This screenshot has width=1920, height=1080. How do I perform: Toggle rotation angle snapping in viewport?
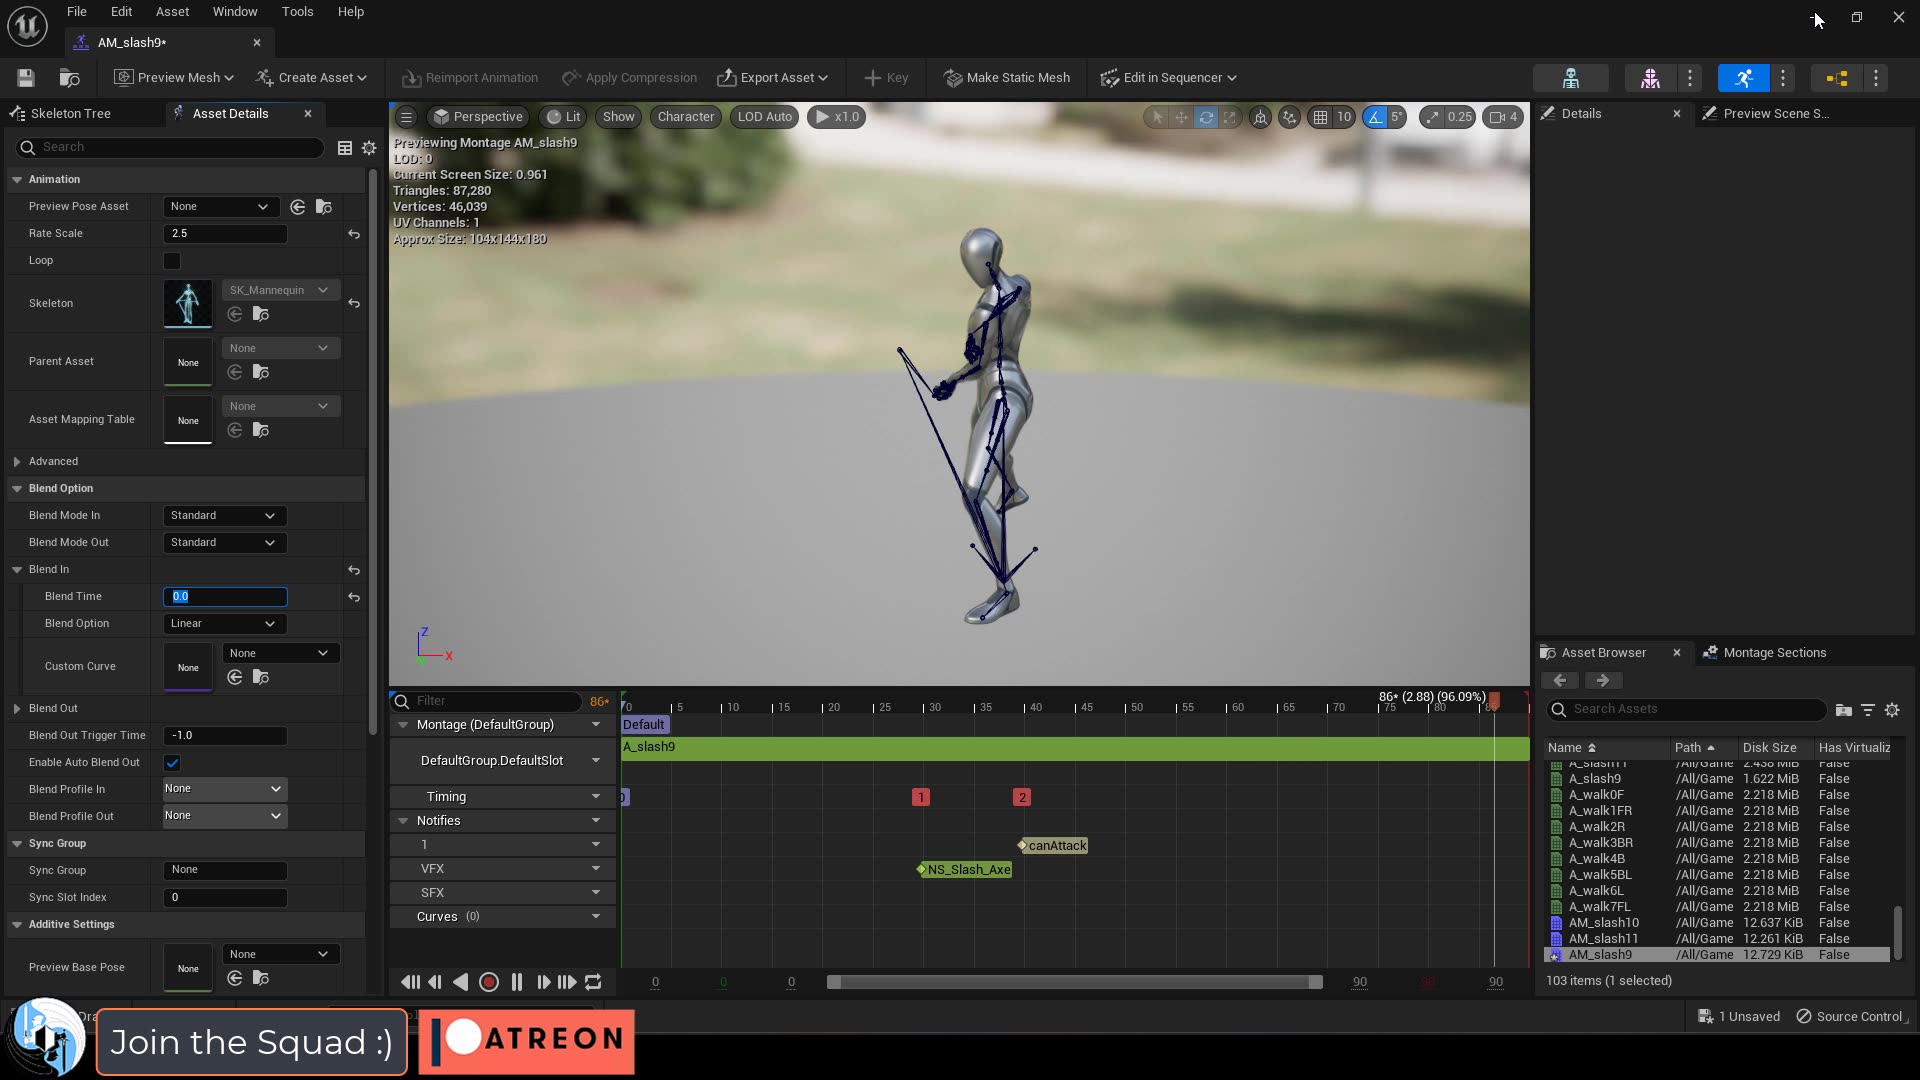coord(1373,117)
